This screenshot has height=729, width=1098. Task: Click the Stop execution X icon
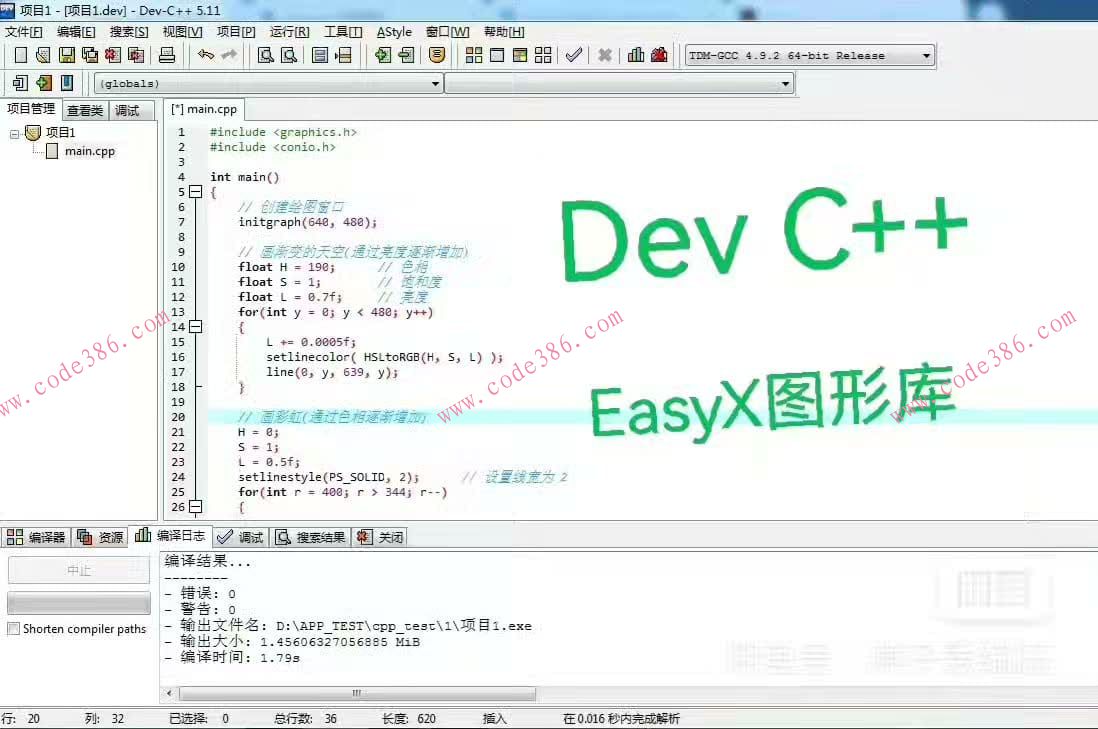[x=605, y=55]
